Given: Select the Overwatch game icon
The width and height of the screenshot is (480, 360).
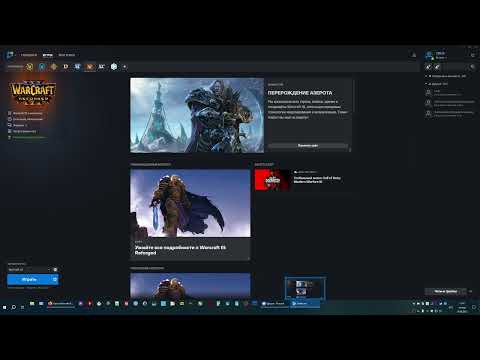Looking at the screenshot, I should tap(114, 67).
